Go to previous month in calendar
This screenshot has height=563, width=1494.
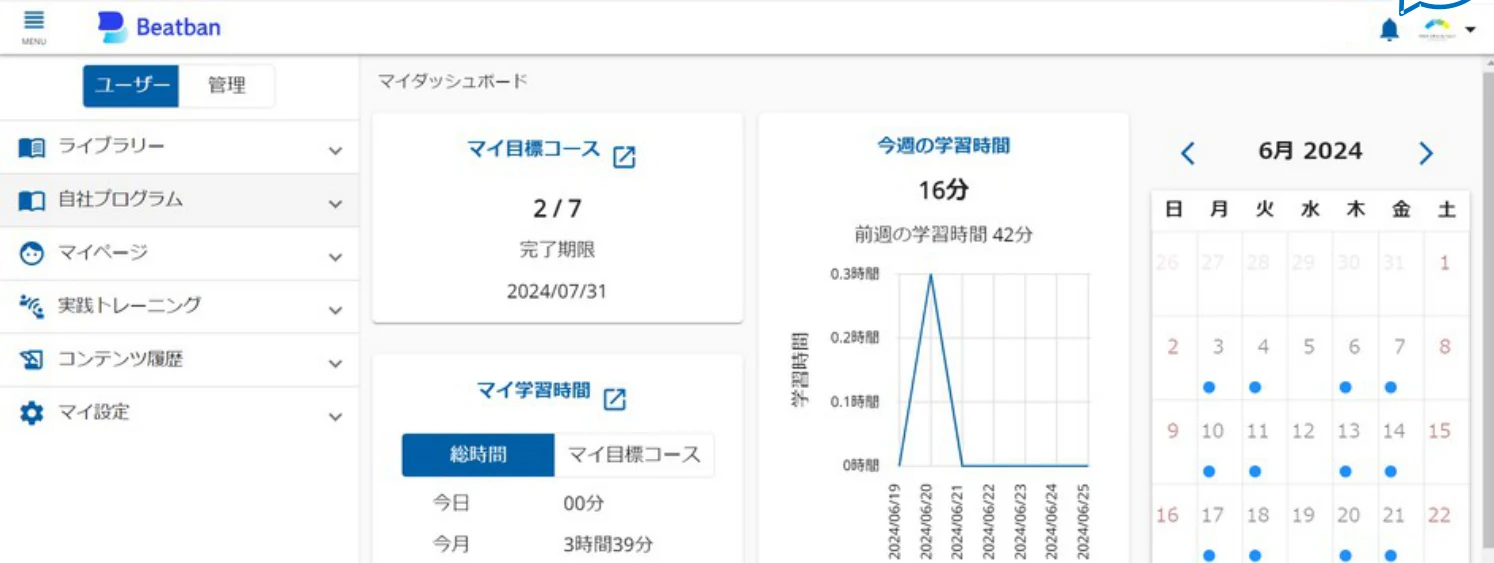(1187, 153)
